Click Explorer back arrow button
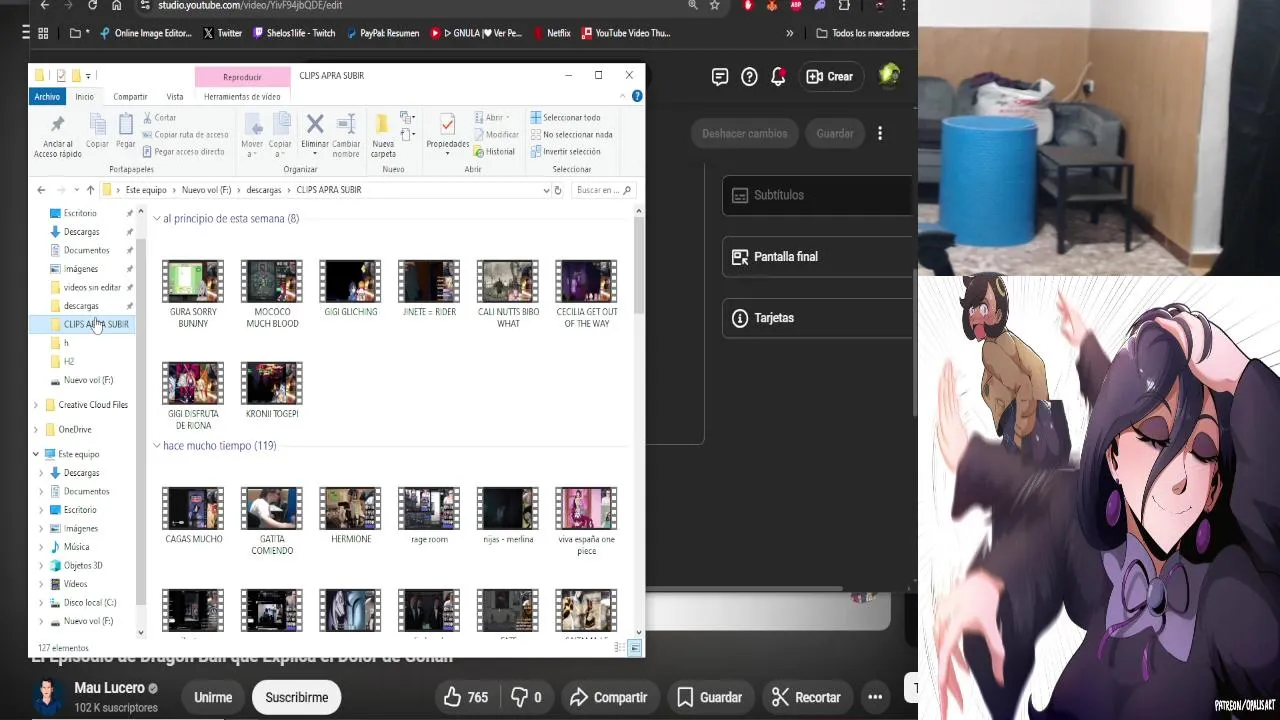The image size is (1280, 720). [x=41, y=190]
